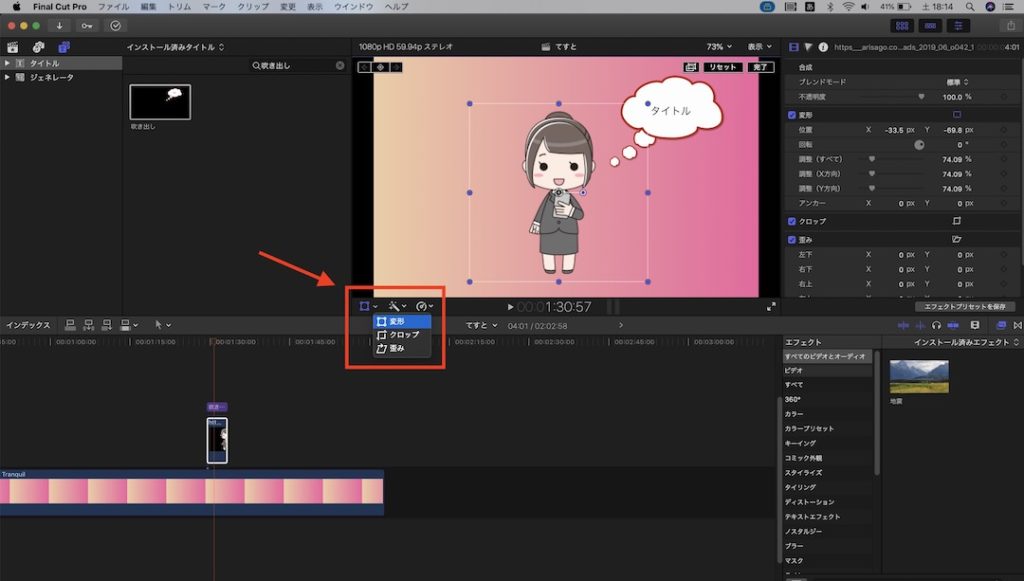Open the retiming tools clock icon

coord(424,305)
